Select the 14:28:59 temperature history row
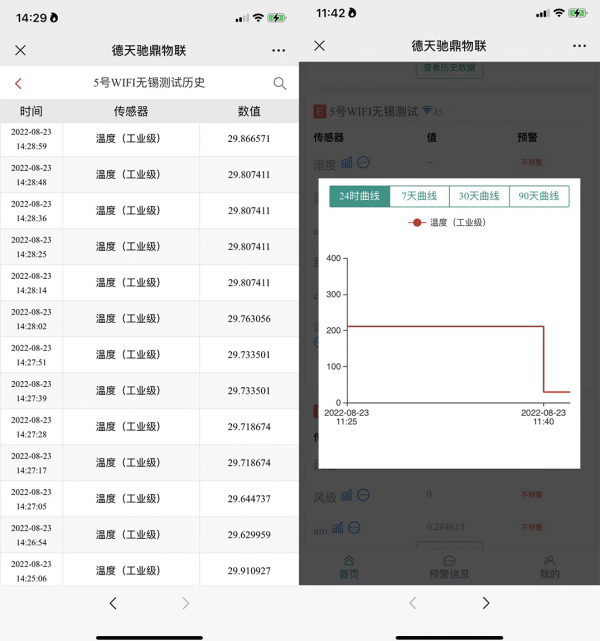This screenshot has width=600, height=641. point(149,139)
